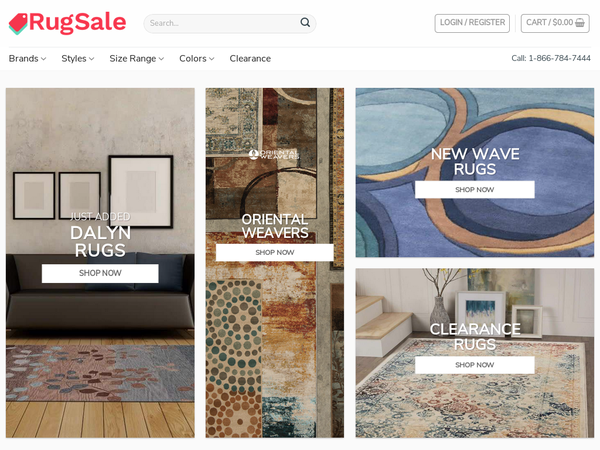Expand the Size Range menu

tap(137, 59)
